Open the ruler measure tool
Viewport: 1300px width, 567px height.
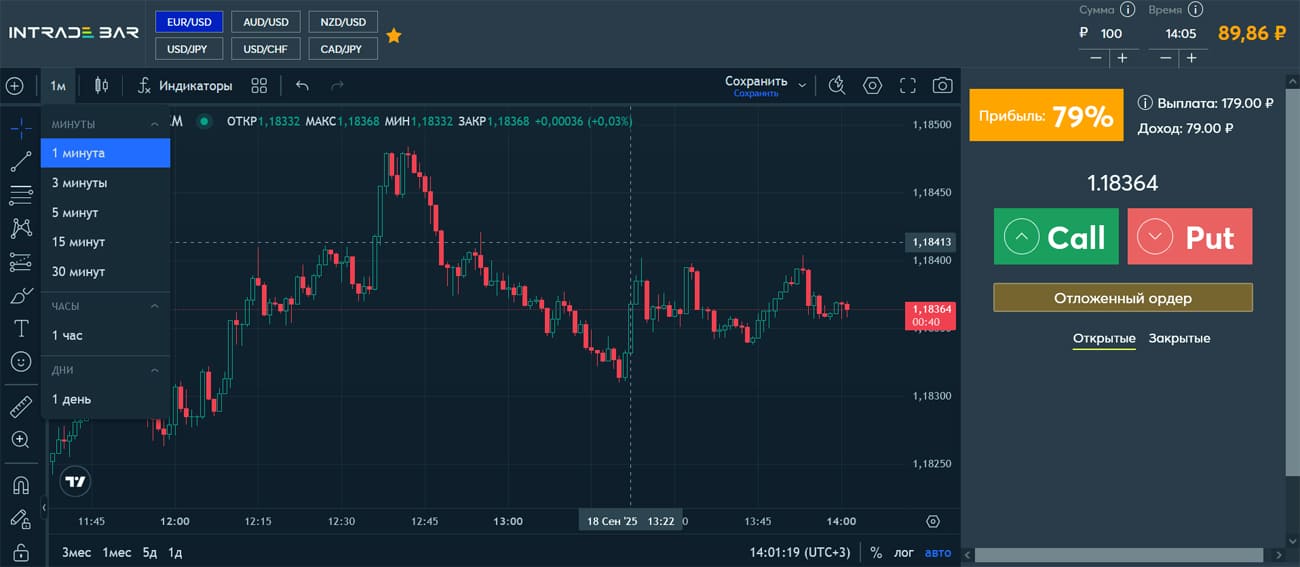pyautogui.click(x=20, y=407)
